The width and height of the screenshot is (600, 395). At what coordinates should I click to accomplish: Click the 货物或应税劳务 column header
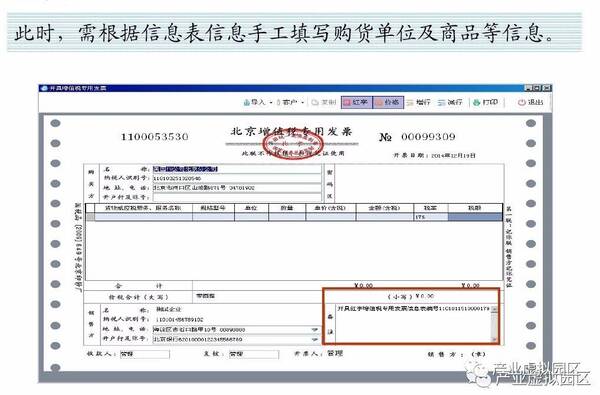[x=143, y=208]
